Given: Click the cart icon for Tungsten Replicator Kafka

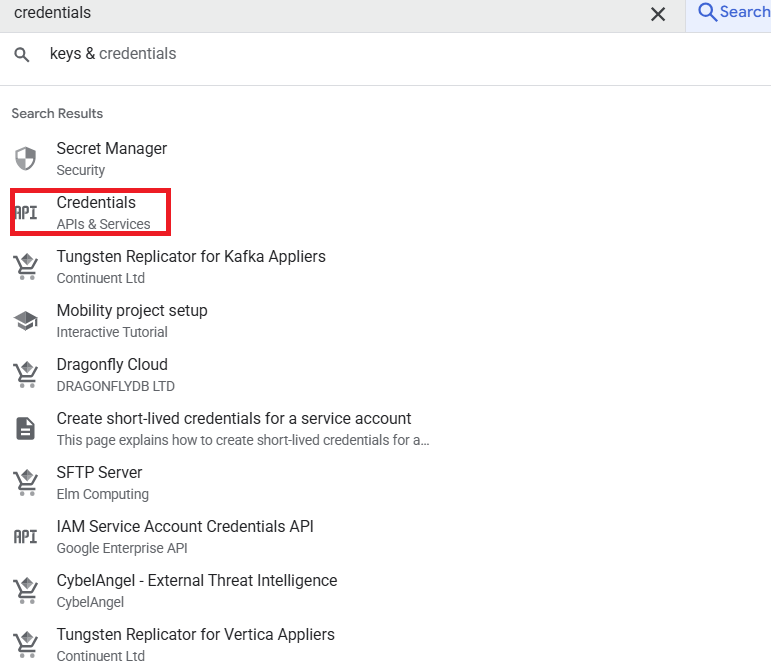Looking at the screenshot, I should coord(25,267).
